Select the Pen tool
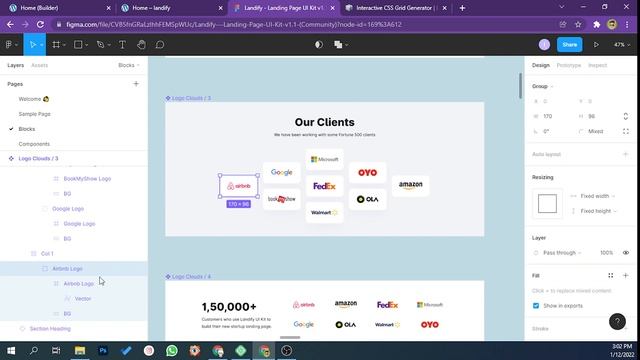 [x=100, y=44]
